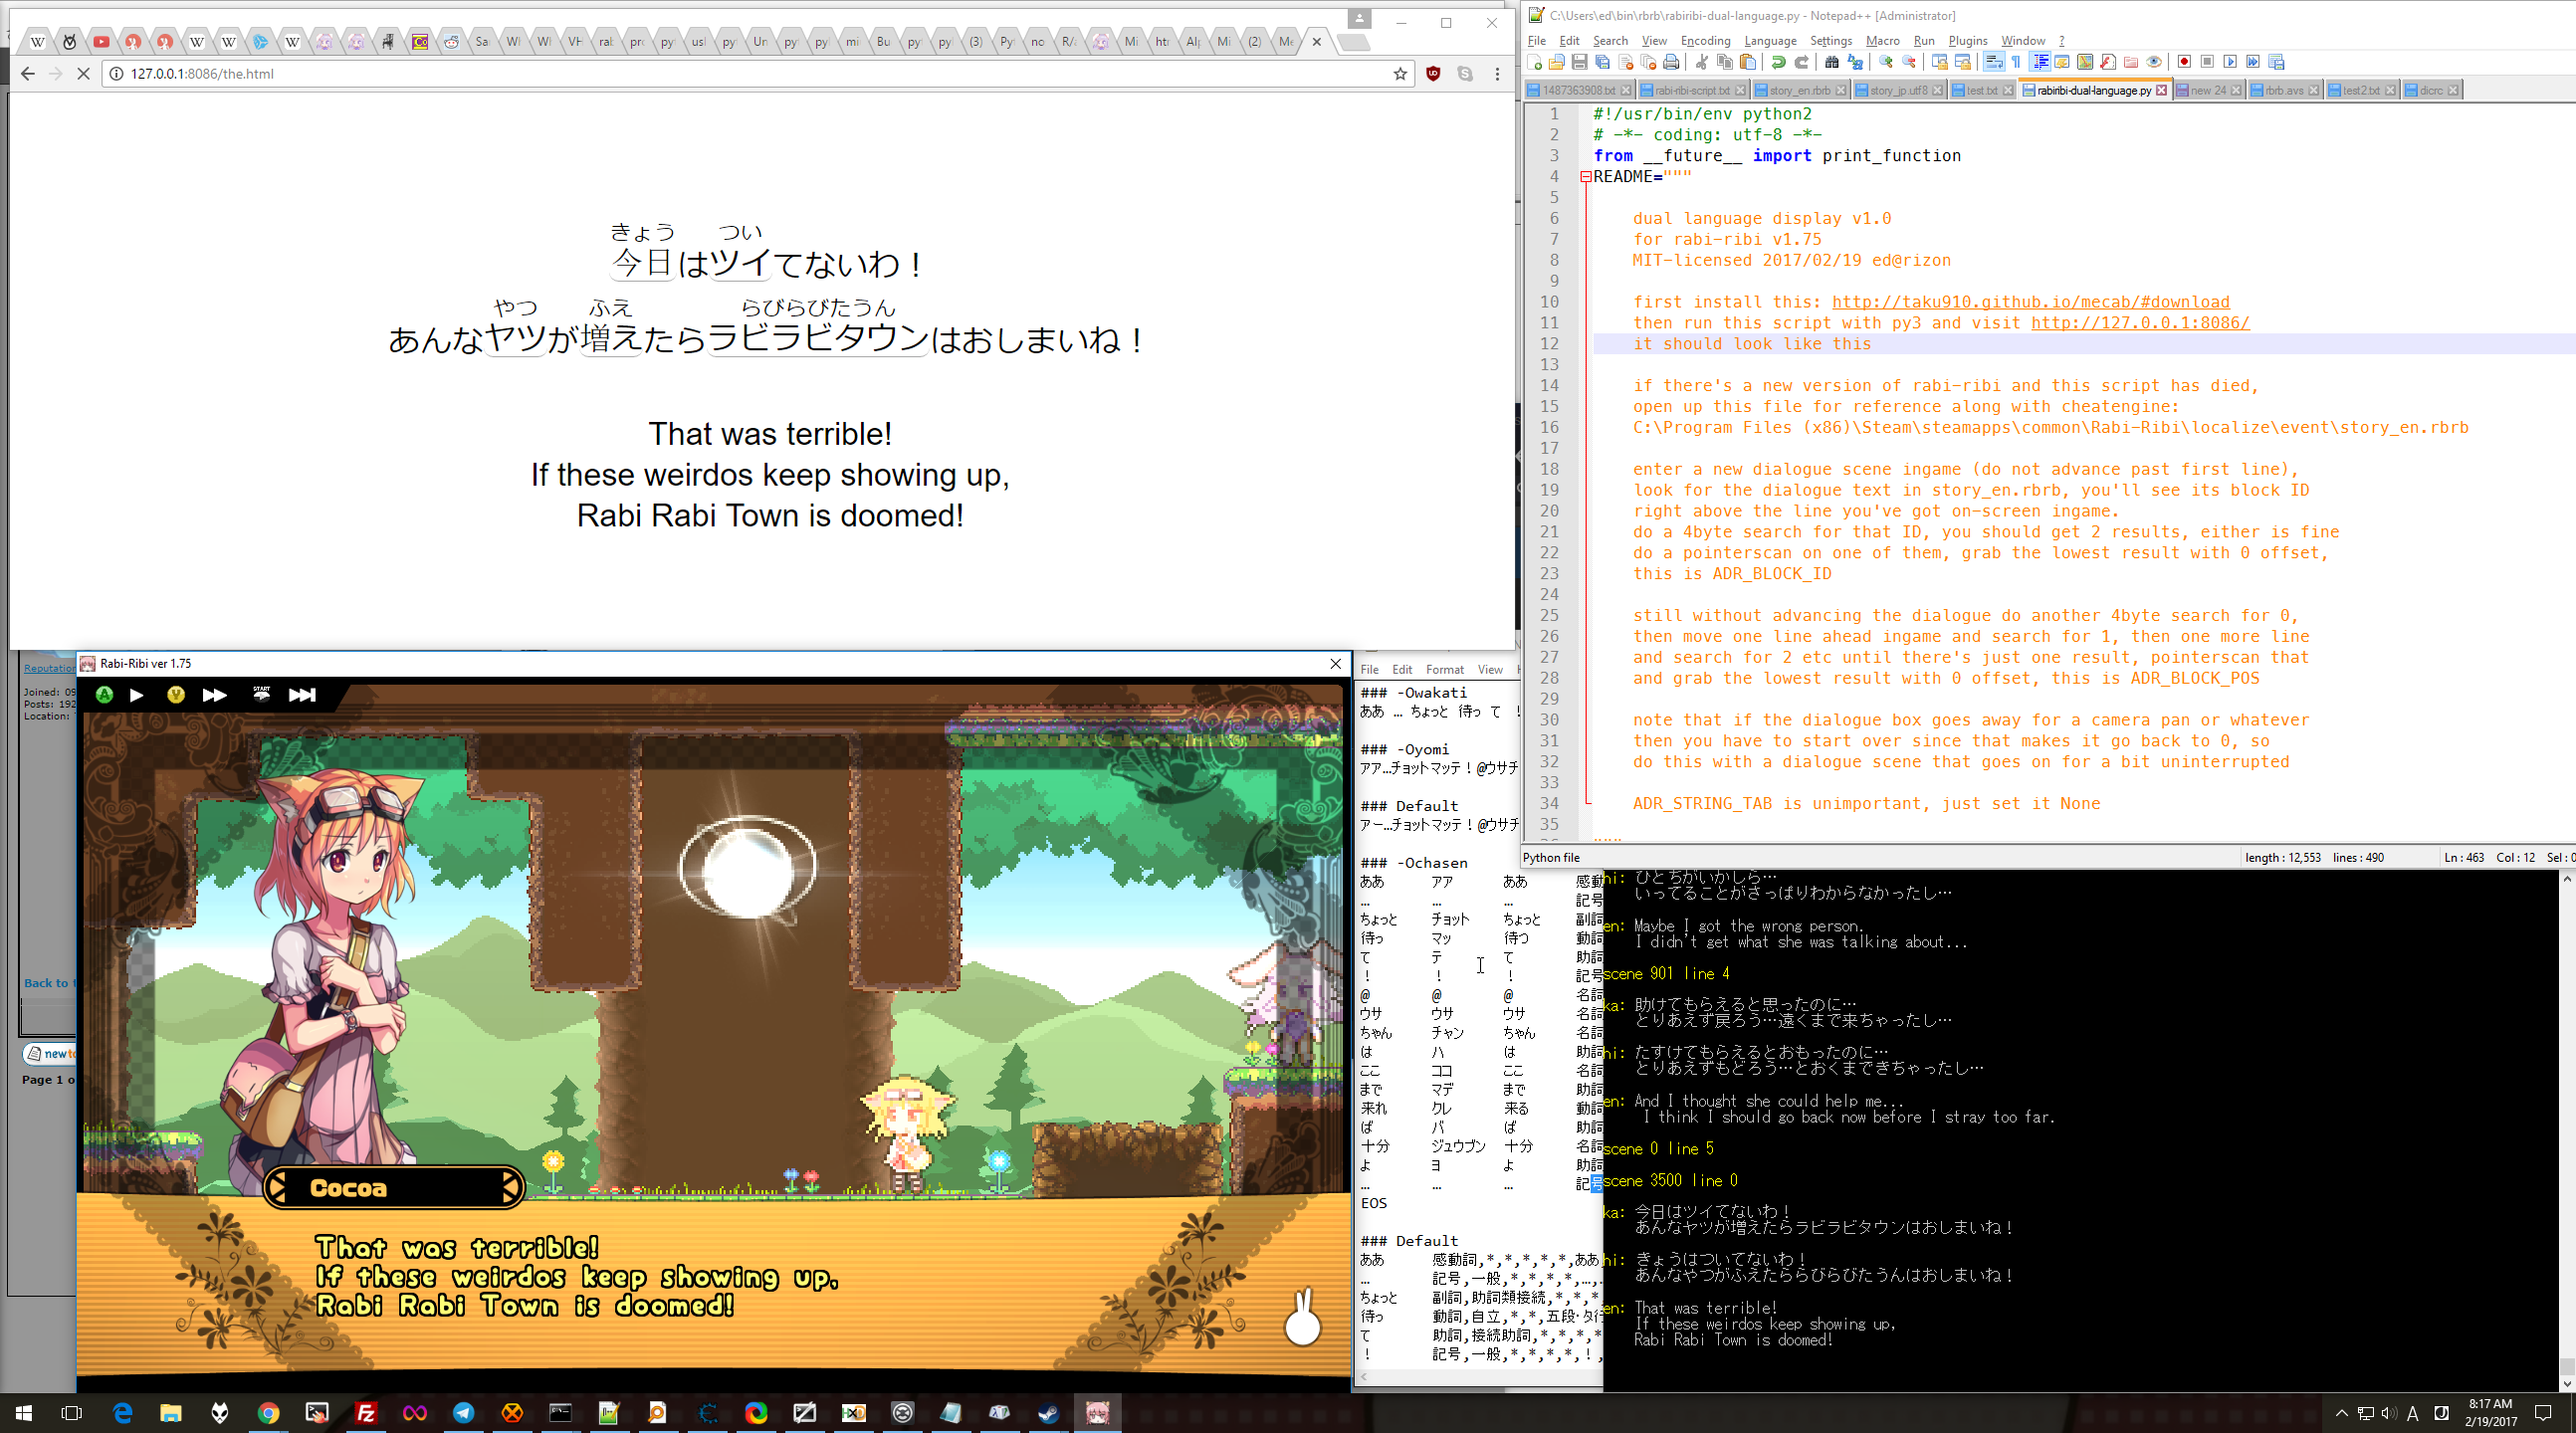Click the Redo arrow in Notepad++ toolbar
This screenshot has width=2576, height=1433.
click(1802, 62)
